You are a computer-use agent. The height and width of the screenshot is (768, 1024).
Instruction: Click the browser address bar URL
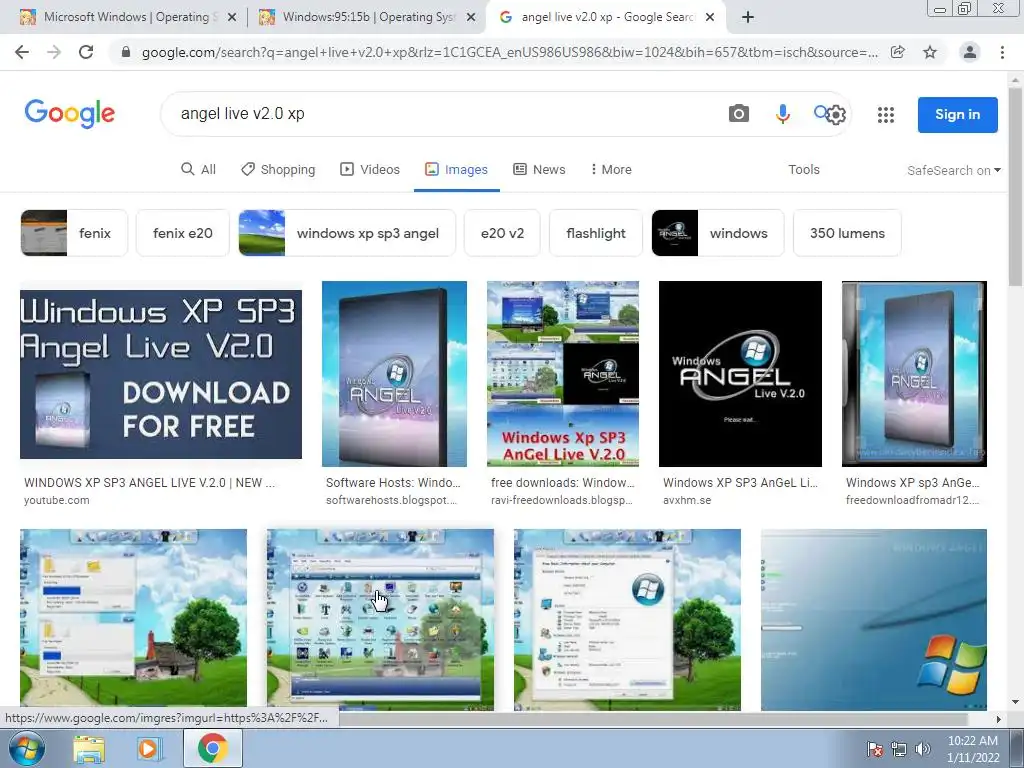(509, 52)
